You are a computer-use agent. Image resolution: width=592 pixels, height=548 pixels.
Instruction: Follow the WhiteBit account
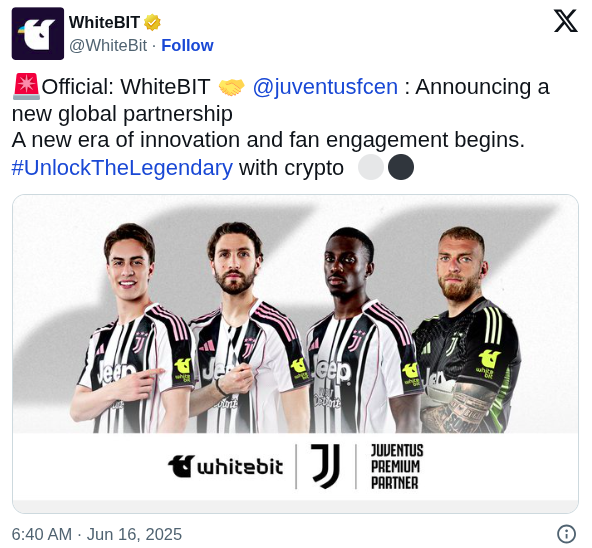coord(187,45)
